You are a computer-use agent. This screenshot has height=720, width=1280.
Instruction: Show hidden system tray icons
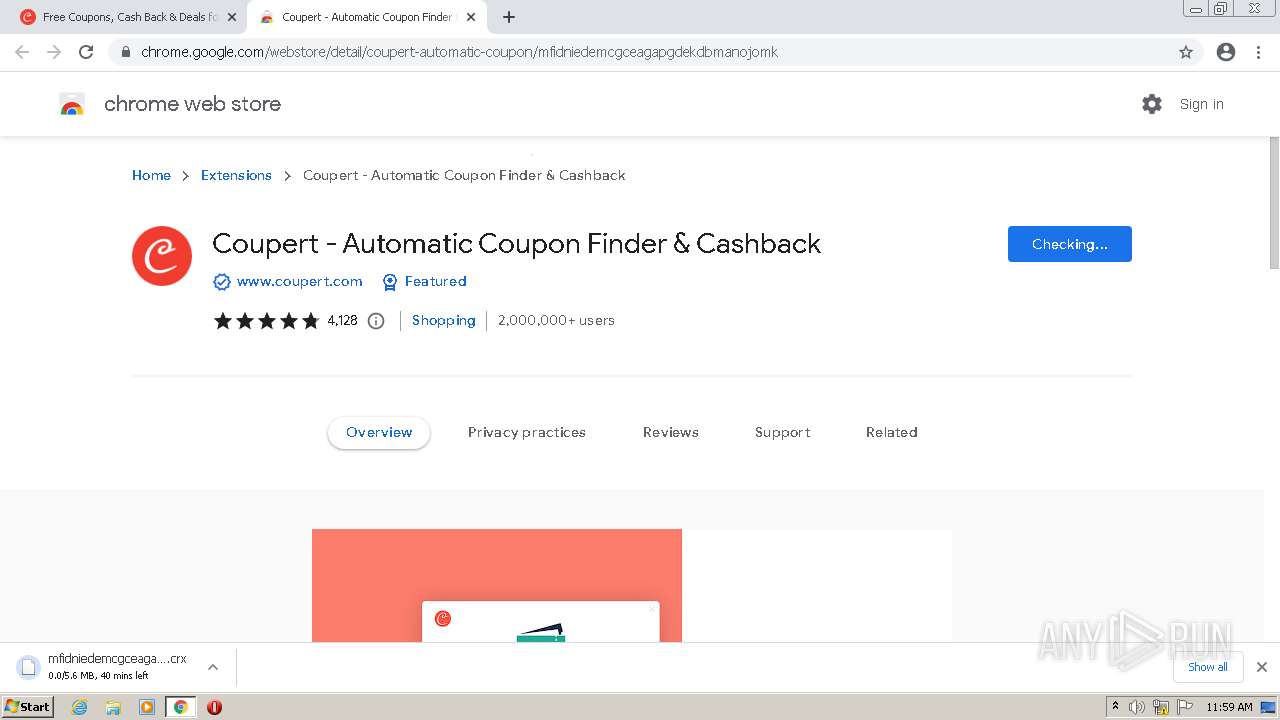[1115, 707]
